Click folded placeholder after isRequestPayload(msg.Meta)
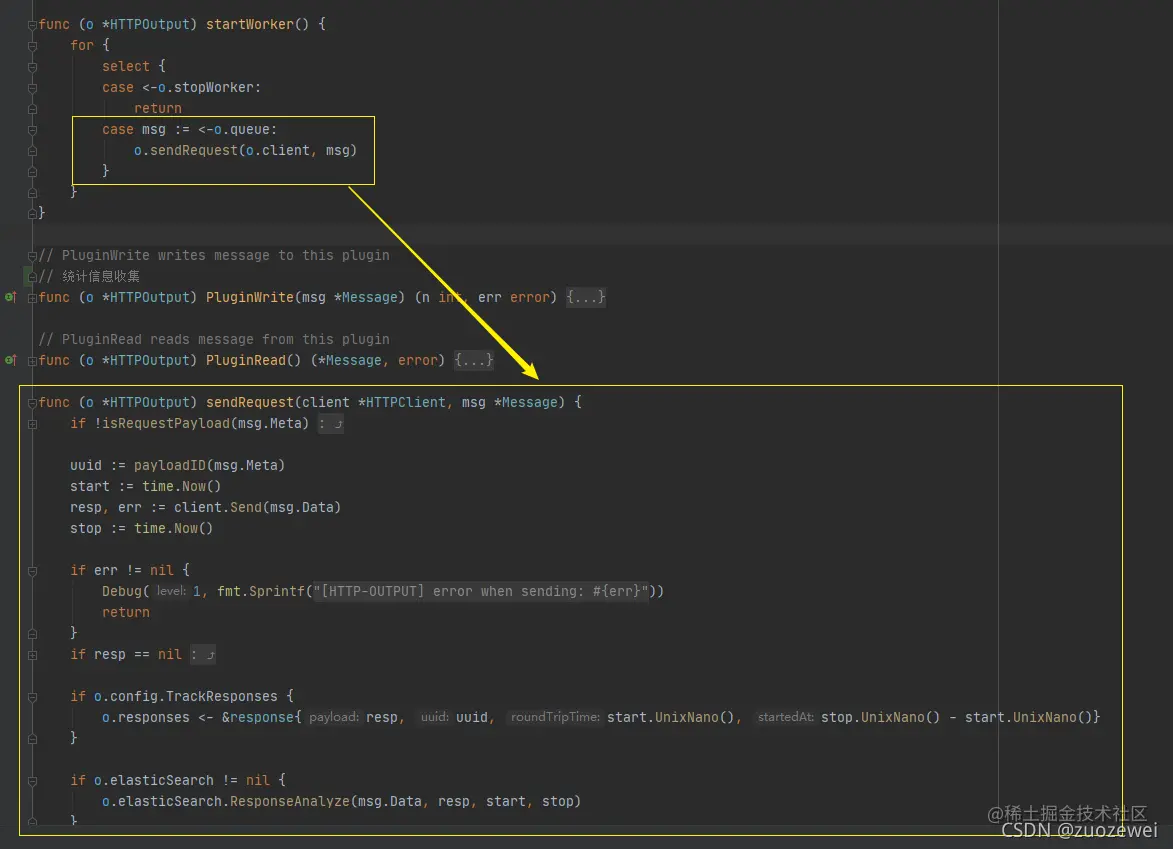 331,423
